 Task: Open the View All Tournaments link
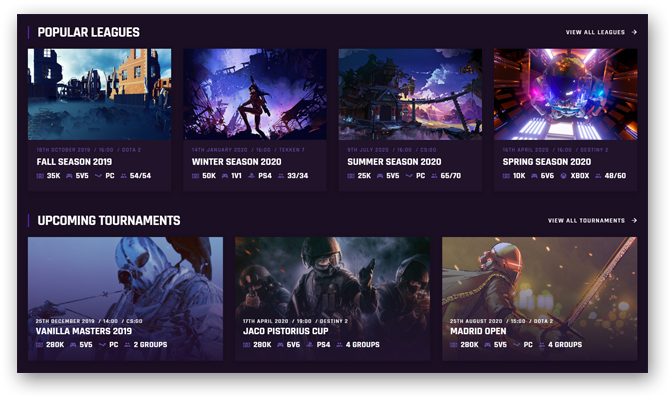pos(586,221)
